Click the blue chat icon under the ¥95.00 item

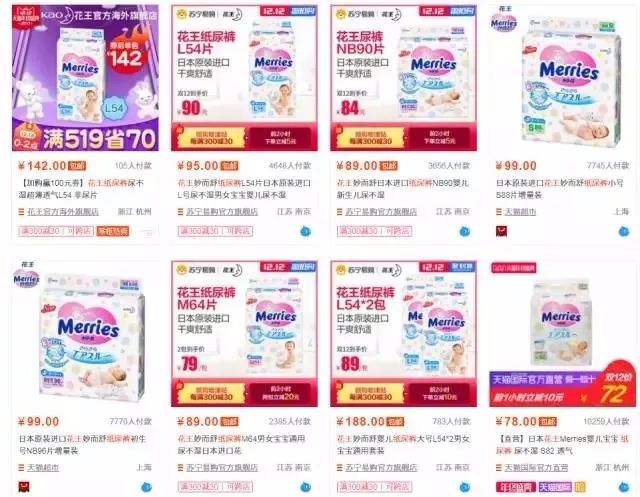pyautogui.click(x=305, y=232)
